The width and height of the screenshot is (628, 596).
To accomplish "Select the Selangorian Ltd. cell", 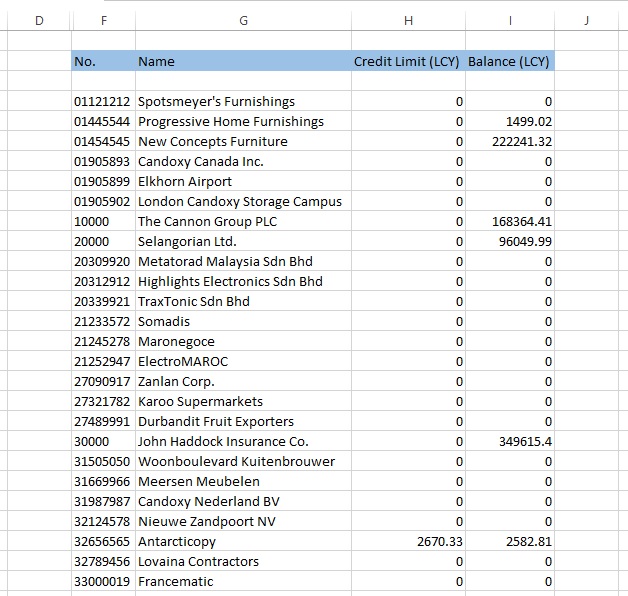I will click(244, 242).
